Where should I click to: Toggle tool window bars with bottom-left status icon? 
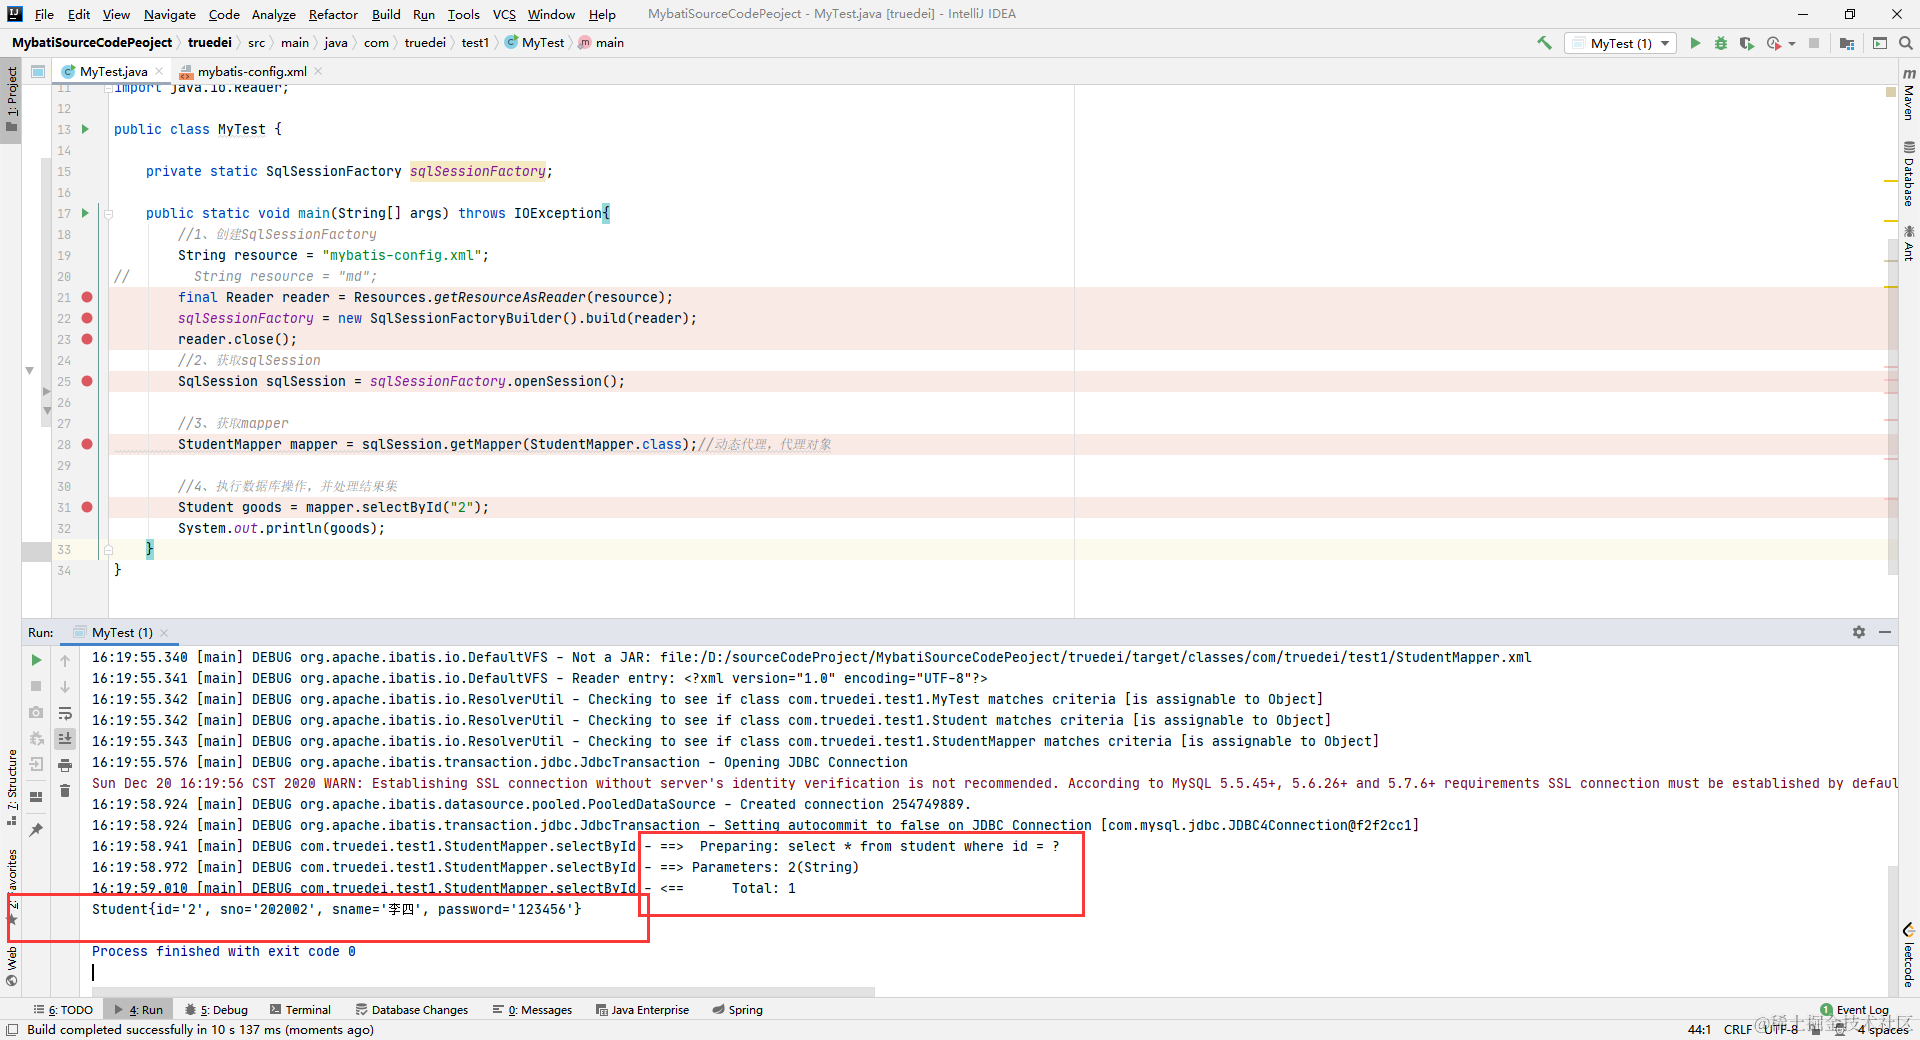tap(12, 1030)
